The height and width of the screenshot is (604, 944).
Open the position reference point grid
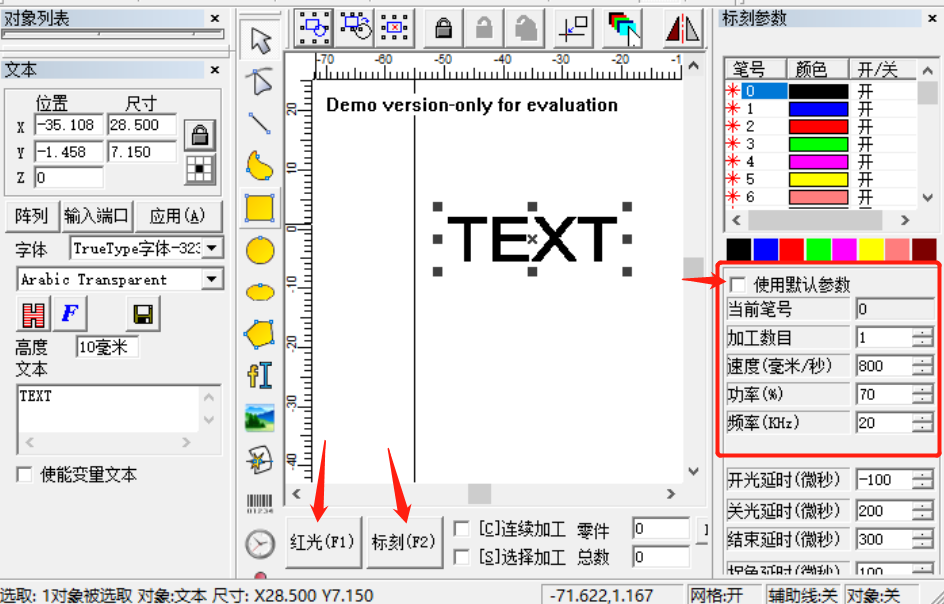(x=199, y=169)
